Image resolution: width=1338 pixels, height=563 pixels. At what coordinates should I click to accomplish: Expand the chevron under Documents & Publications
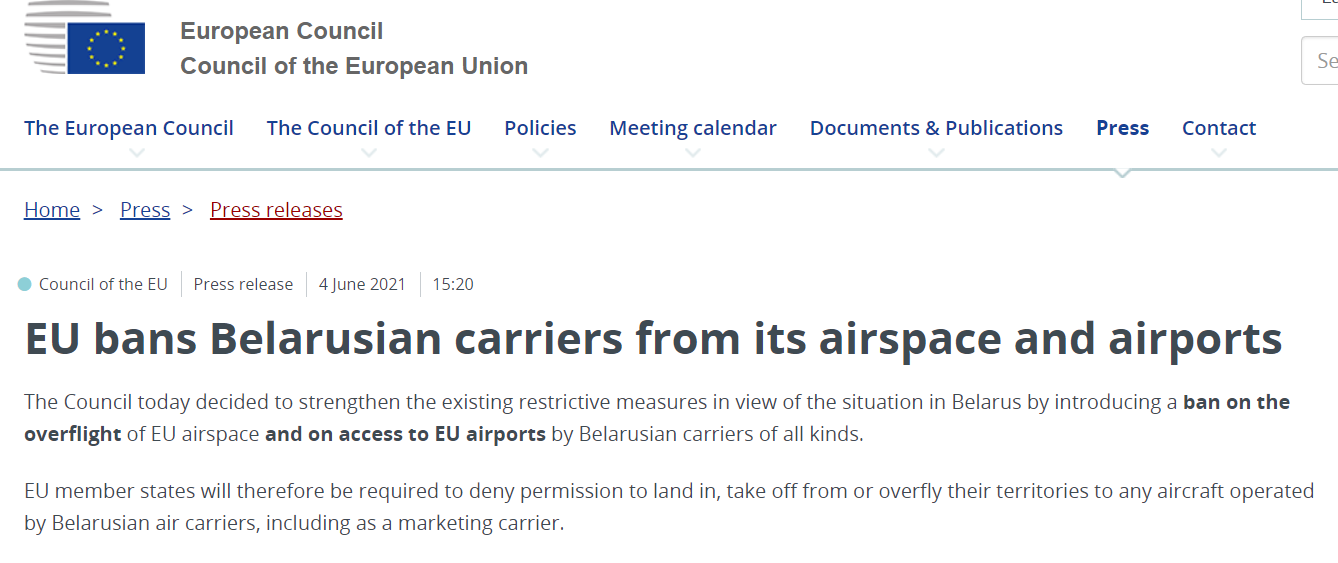point(936,153)
